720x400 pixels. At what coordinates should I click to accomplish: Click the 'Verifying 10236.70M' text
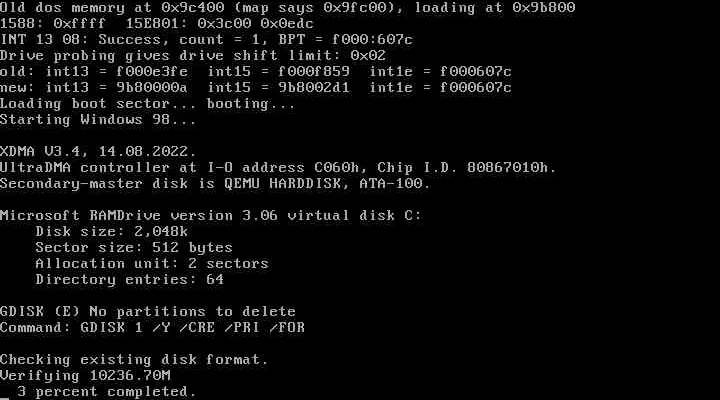[x=85, y=376]
